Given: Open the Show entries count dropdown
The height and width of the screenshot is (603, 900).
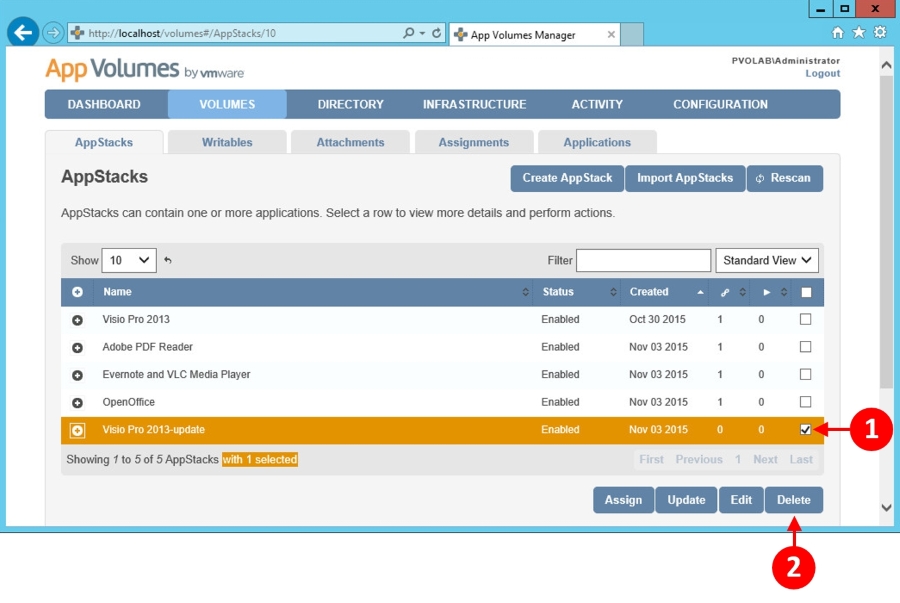Looking at the screenshot, I should click(x=129, y=260).
